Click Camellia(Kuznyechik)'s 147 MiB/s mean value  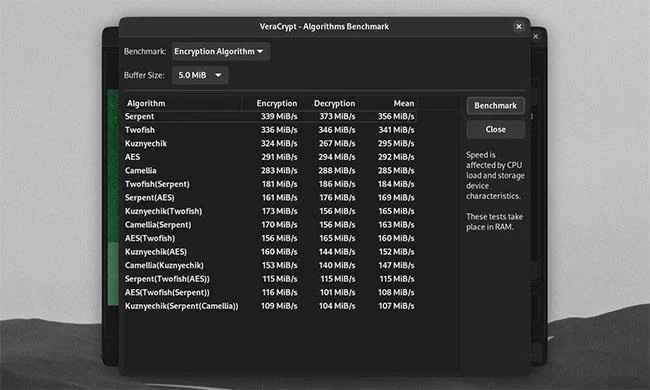396,265
